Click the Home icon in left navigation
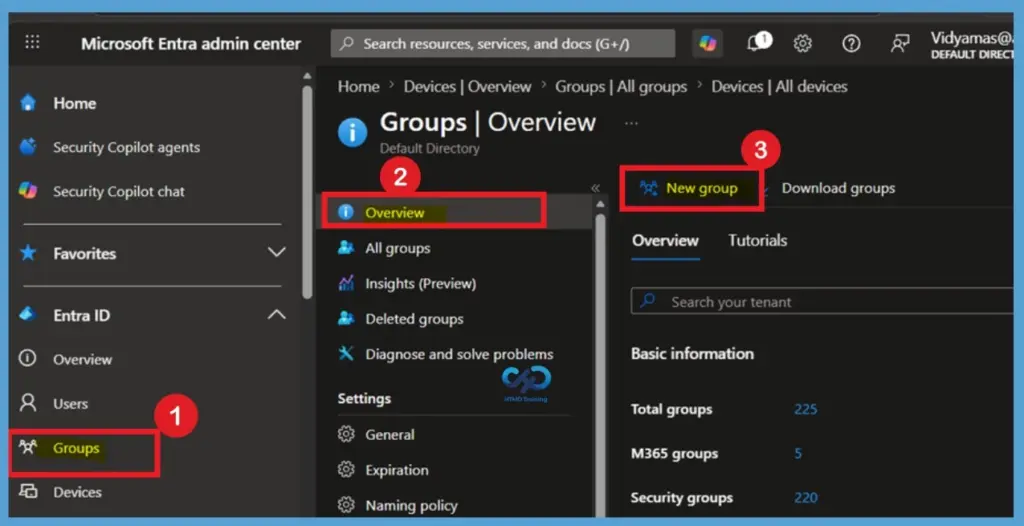The height and width of the screenshot is (526, 1024). coord(28,103)
